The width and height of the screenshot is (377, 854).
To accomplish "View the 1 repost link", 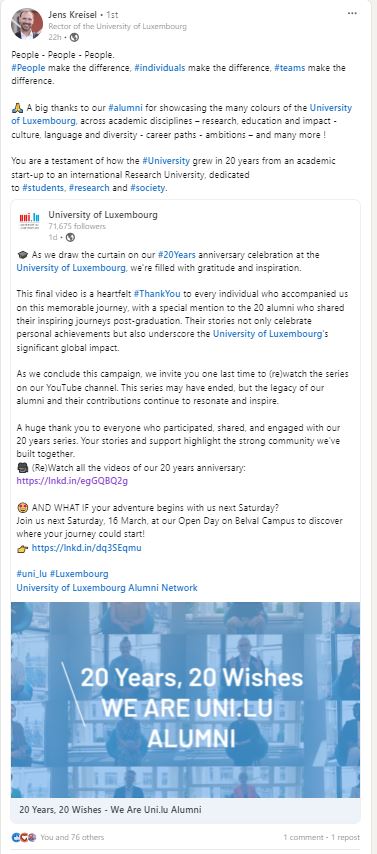I will [x=345, y=837].
